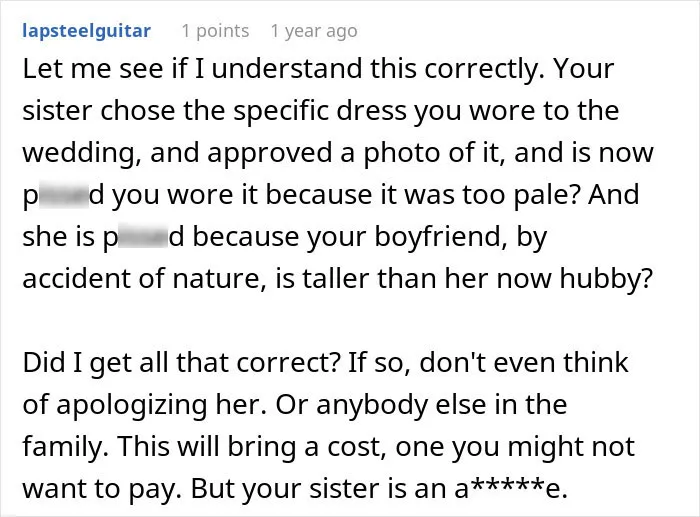Click the phrase "don't even think"

(x=524, y=363)
